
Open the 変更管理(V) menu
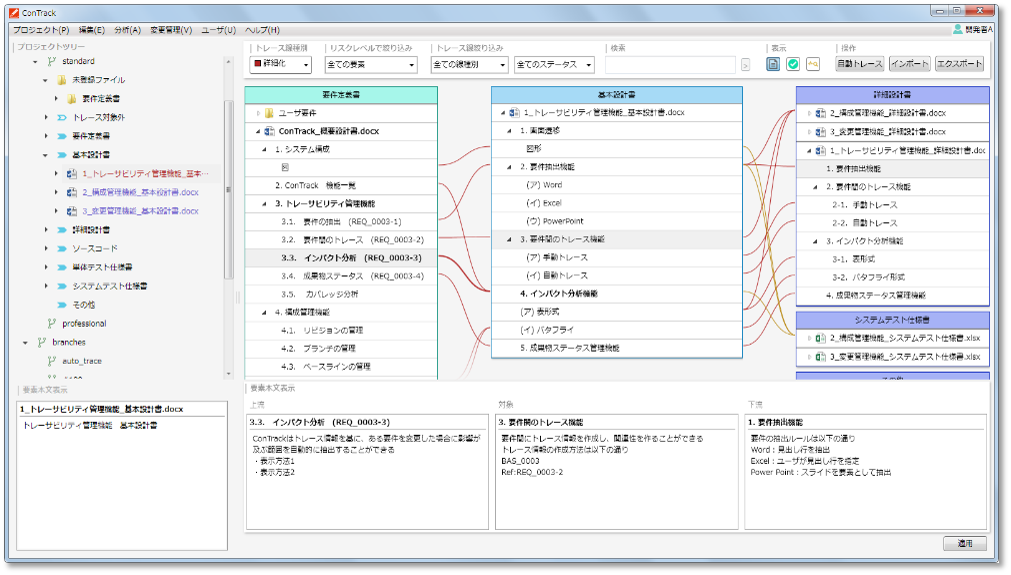[x=171, y=30]
